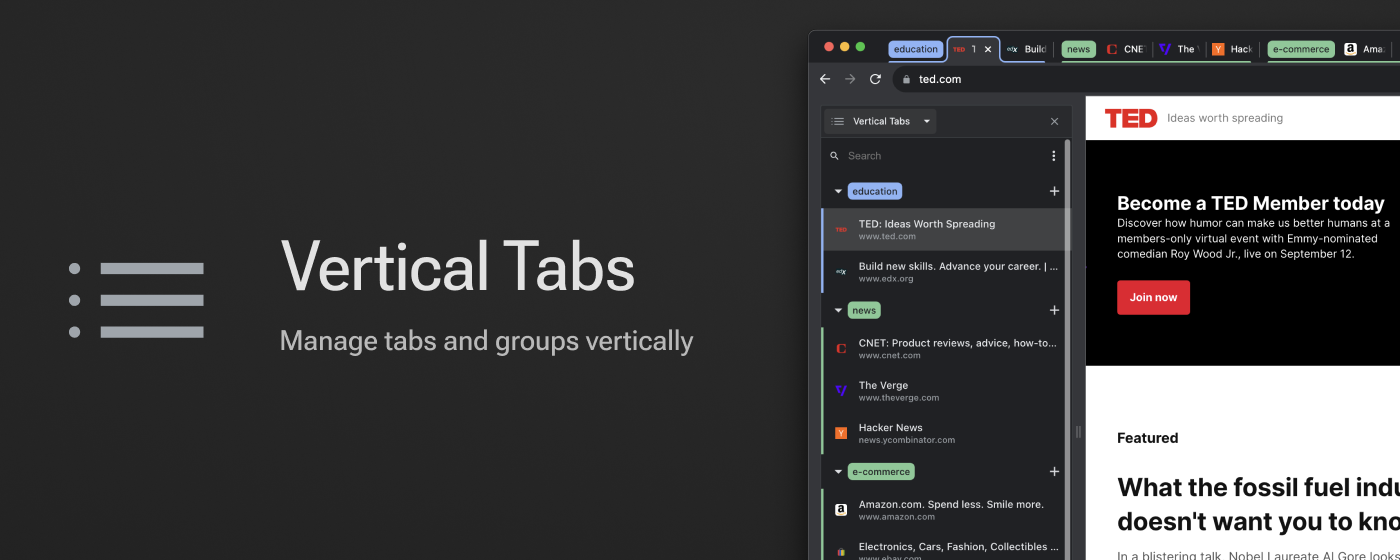Click the e-commerce group label in tab strip
1400x560 pixels.
click(1300, 49)
